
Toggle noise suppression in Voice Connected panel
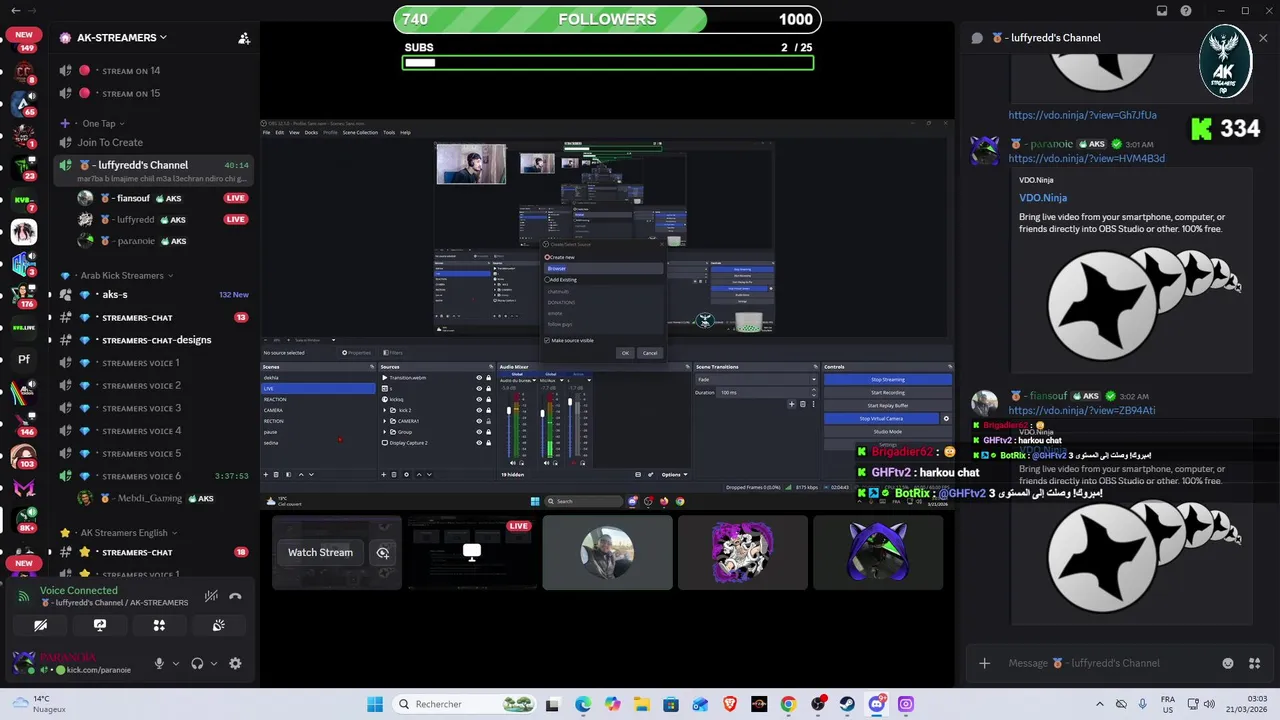211,596
